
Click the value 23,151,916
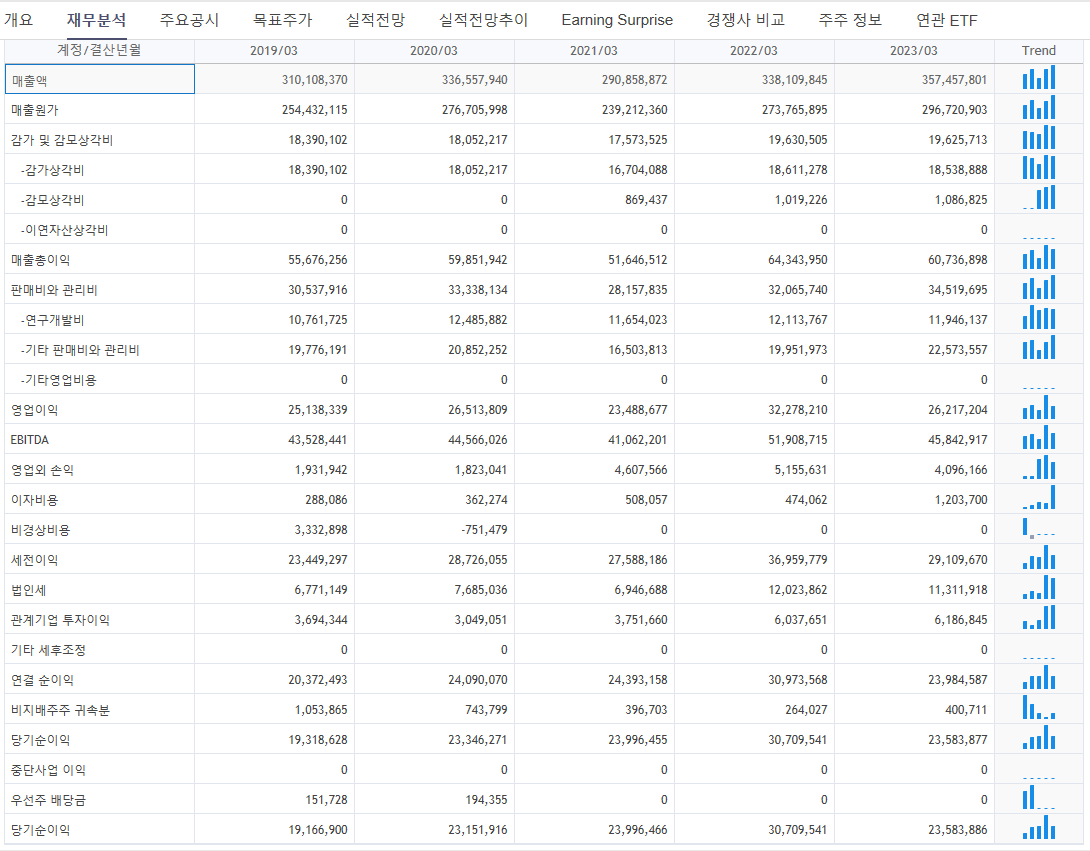tap(478, 830)
